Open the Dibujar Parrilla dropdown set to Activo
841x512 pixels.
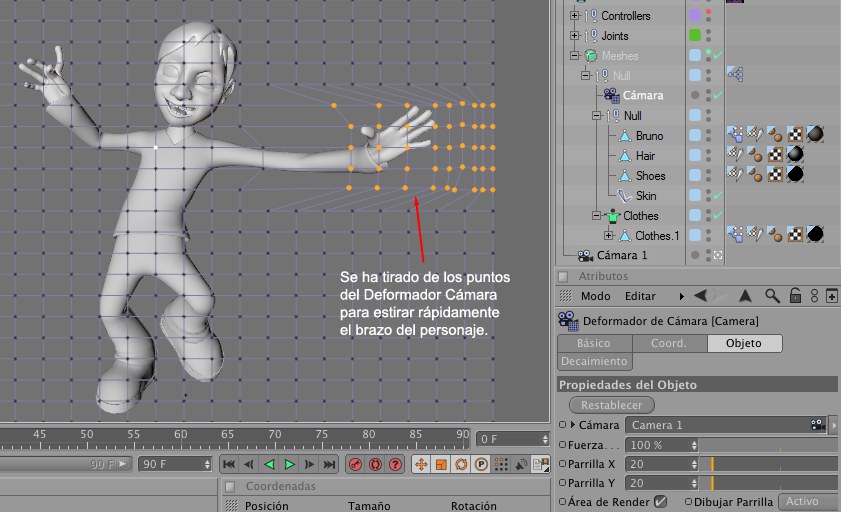click(x=808, y=501)
